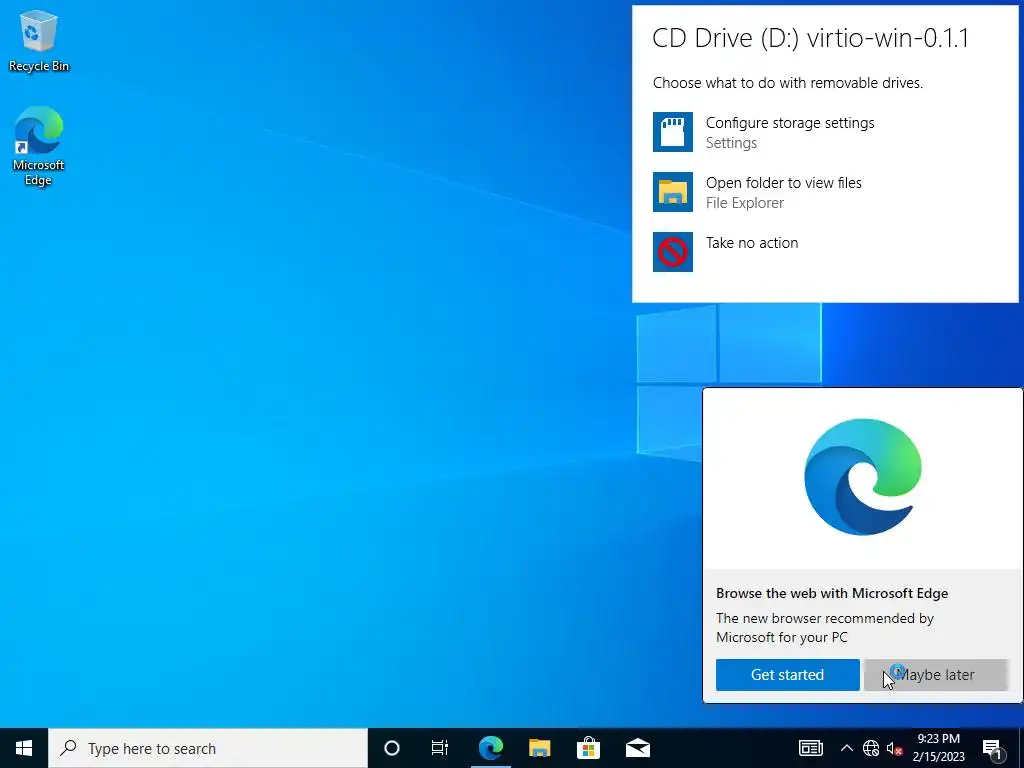Click Get started in Edge popup

coord(788,675)
